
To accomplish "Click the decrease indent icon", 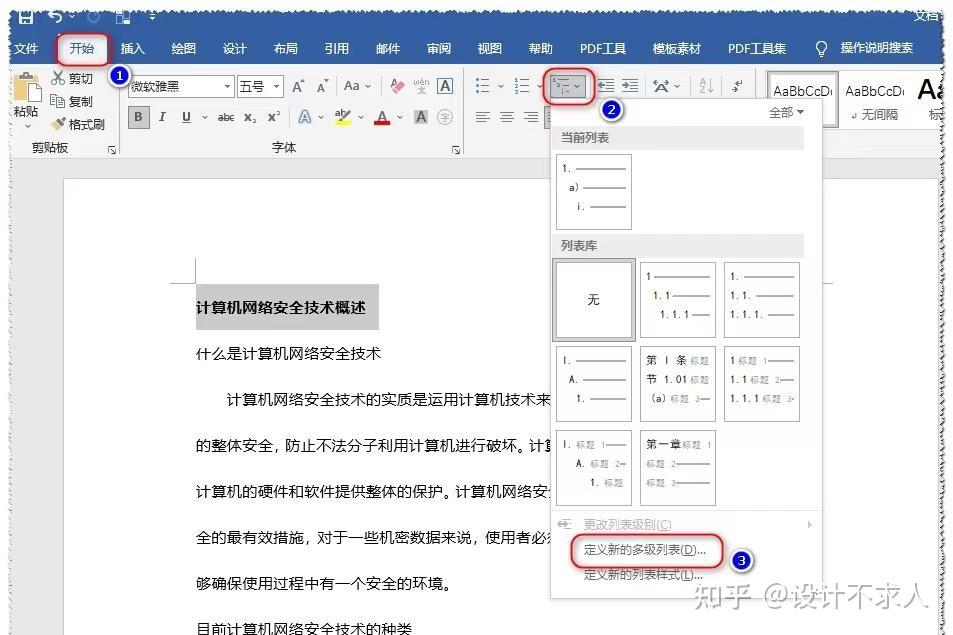I will click(x=606, y=86).
